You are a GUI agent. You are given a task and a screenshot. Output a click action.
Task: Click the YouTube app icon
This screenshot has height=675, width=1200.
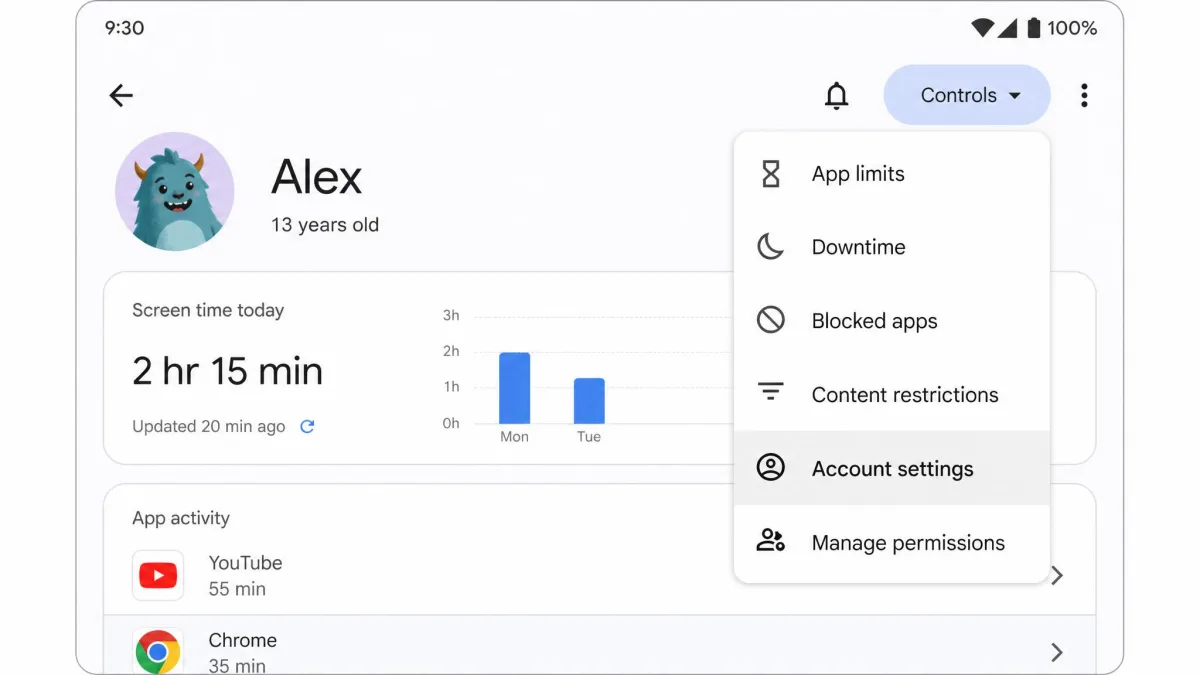158,575
